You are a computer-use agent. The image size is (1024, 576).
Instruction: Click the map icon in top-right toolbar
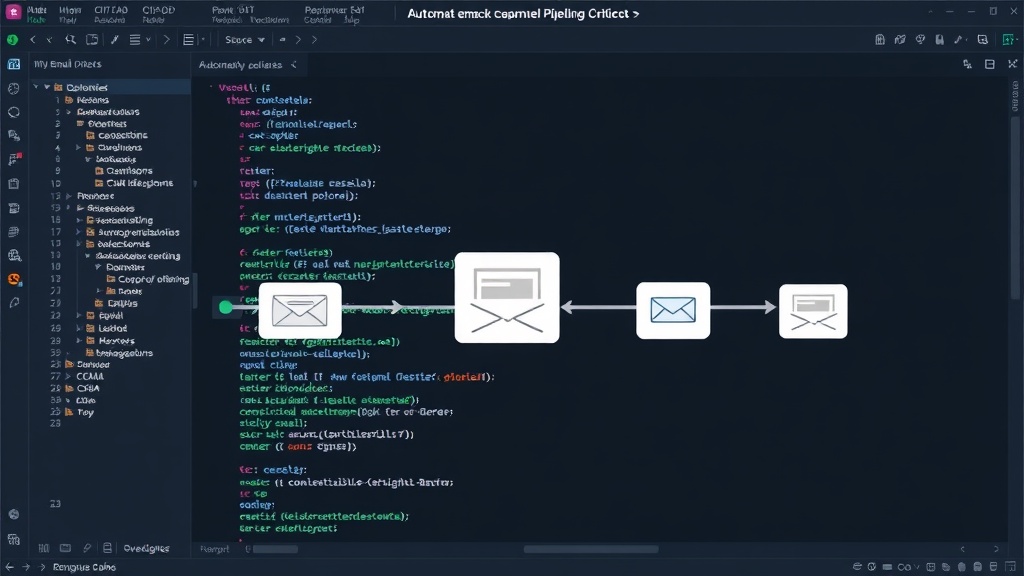[x=900, y=40]
